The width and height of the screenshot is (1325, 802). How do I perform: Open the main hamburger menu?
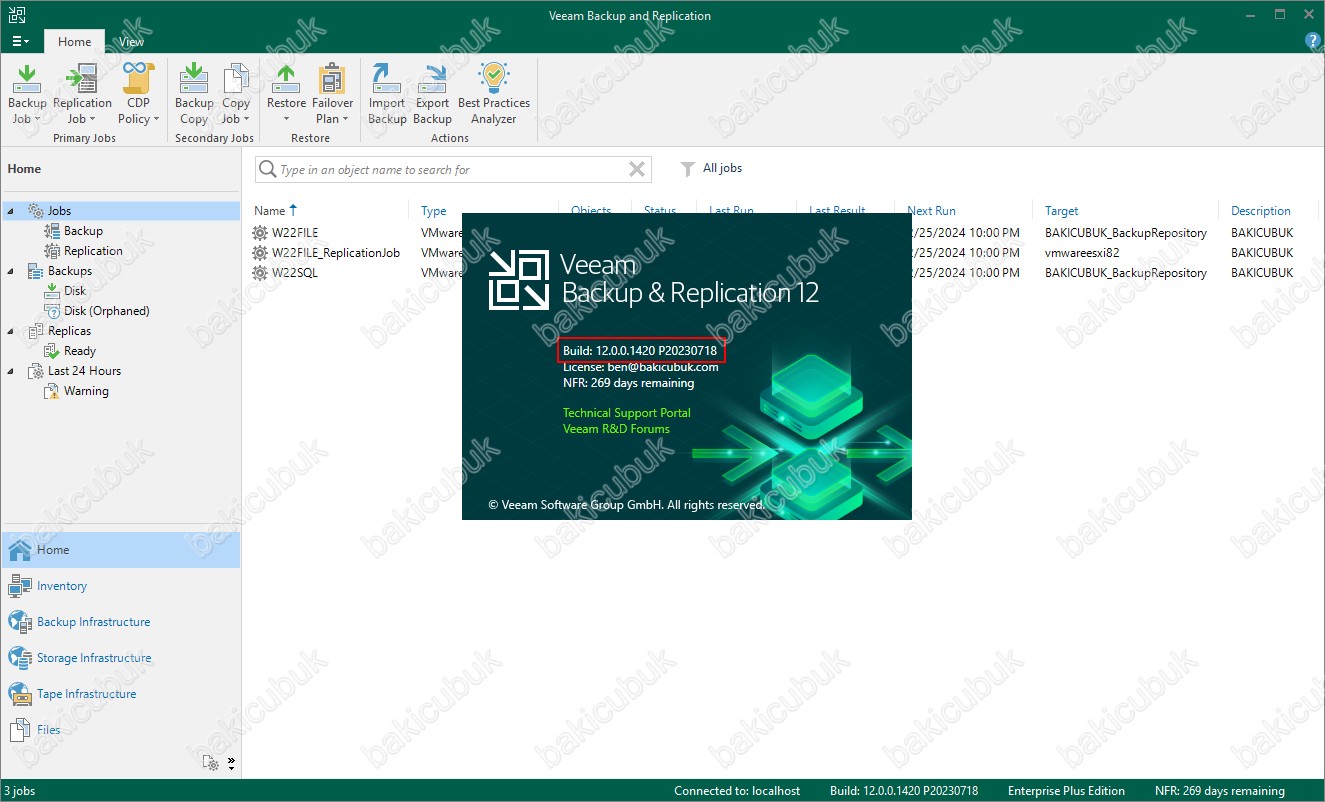click(x=20, y=42)
